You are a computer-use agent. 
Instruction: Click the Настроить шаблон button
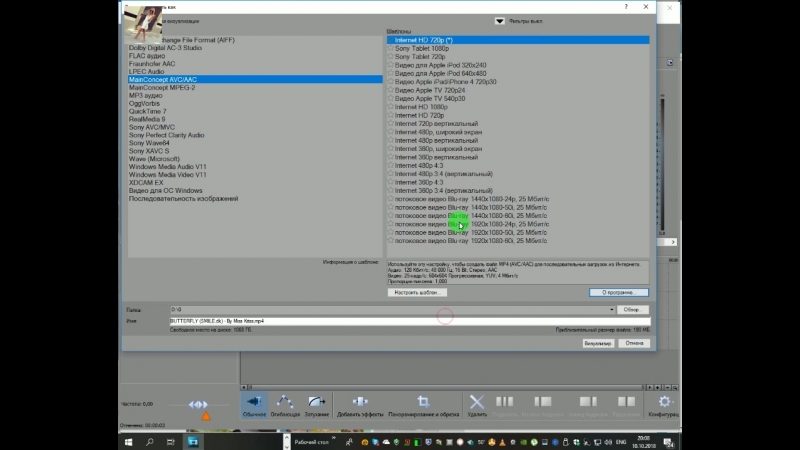(x=417, y=292)
